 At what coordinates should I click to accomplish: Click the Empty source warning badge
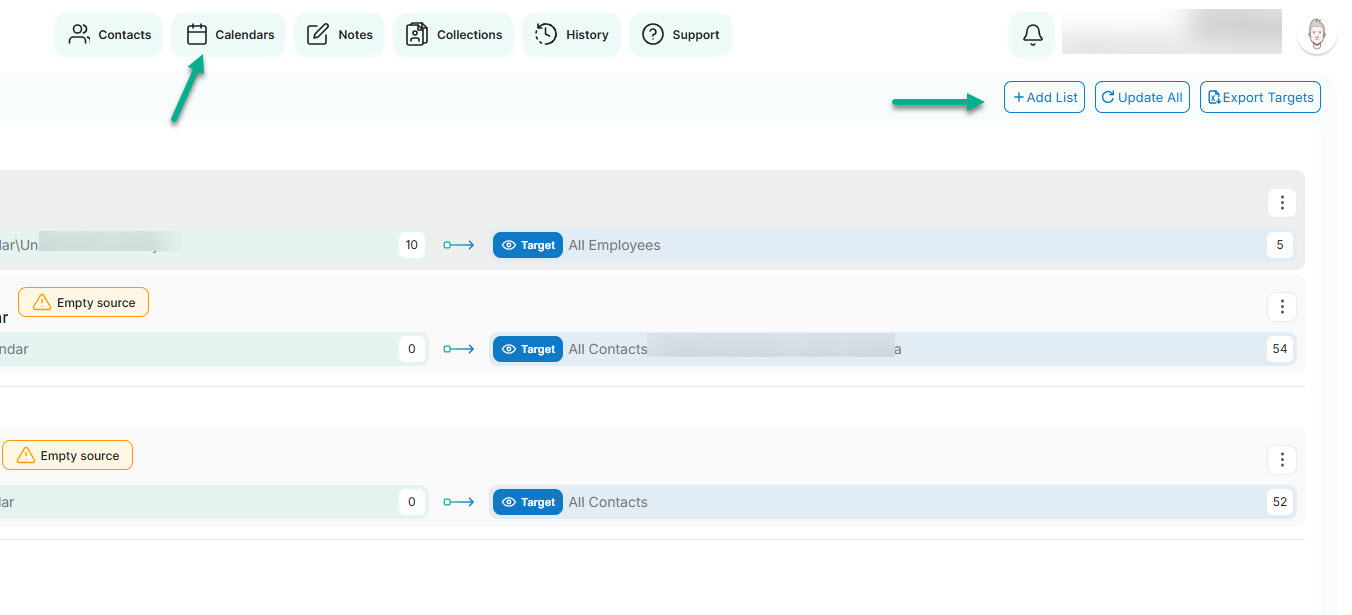click(x=83, y=301)
